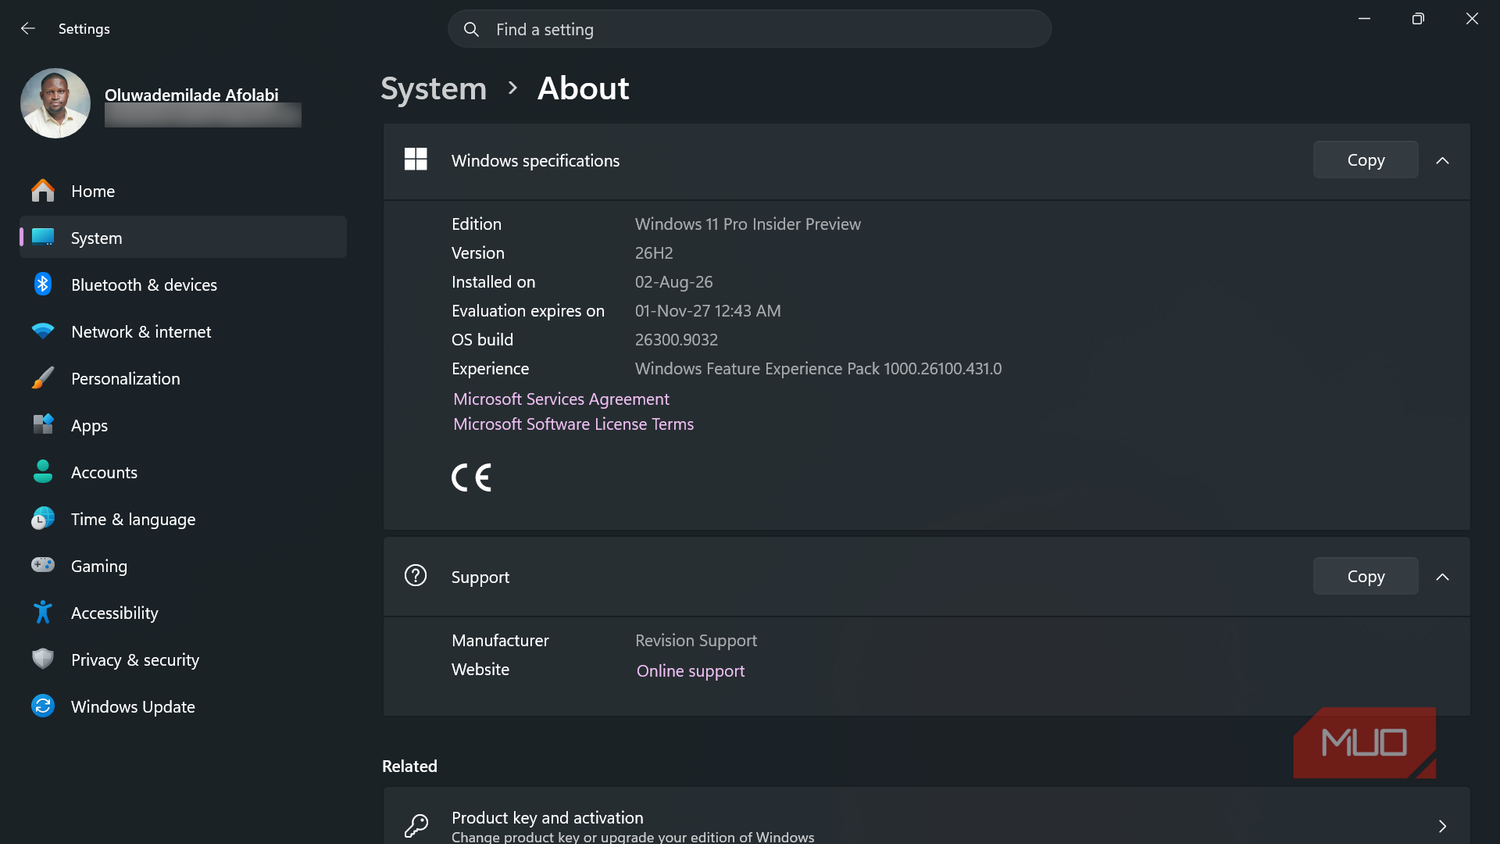
Task: Open Bluetooth & devices via Bluetooth icon
Action: [x=43, y=284]
